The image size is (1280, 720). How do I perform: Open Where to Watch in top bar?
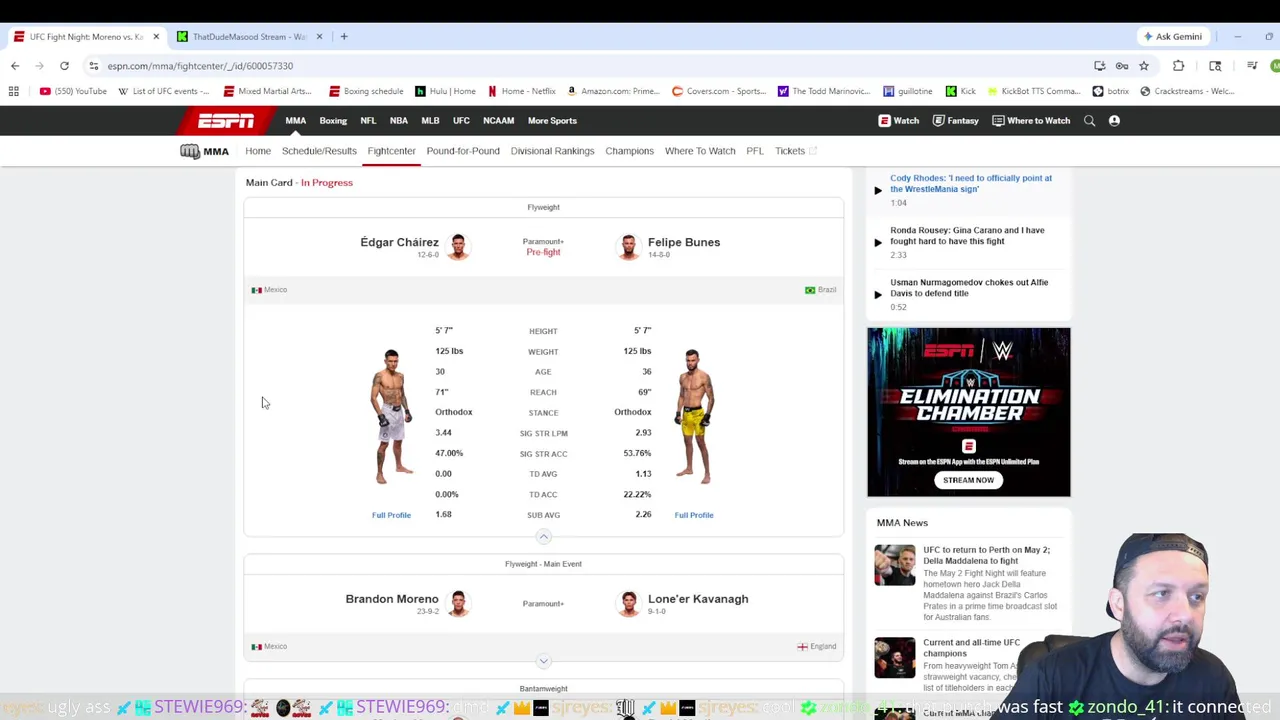click(x=1031, y=121)
